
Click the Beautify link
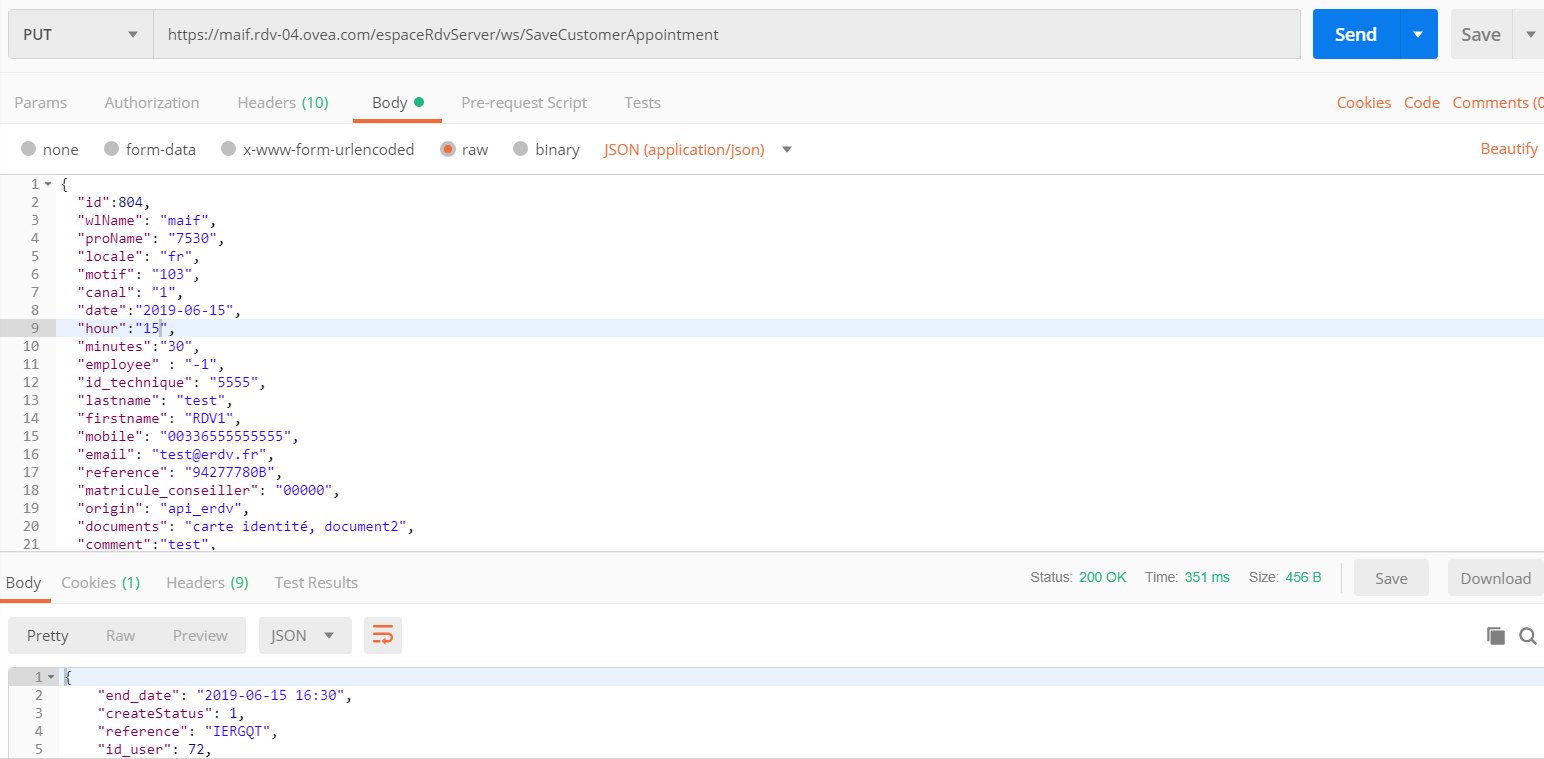1509,149
